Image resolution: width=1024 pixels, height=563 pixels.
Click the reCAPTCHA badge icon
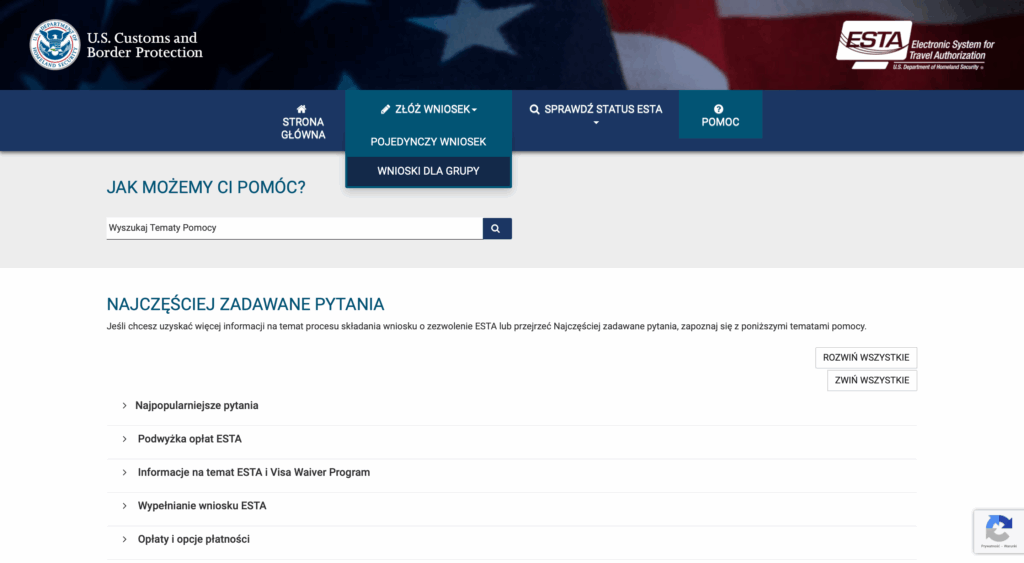click(x=997, y=529)
